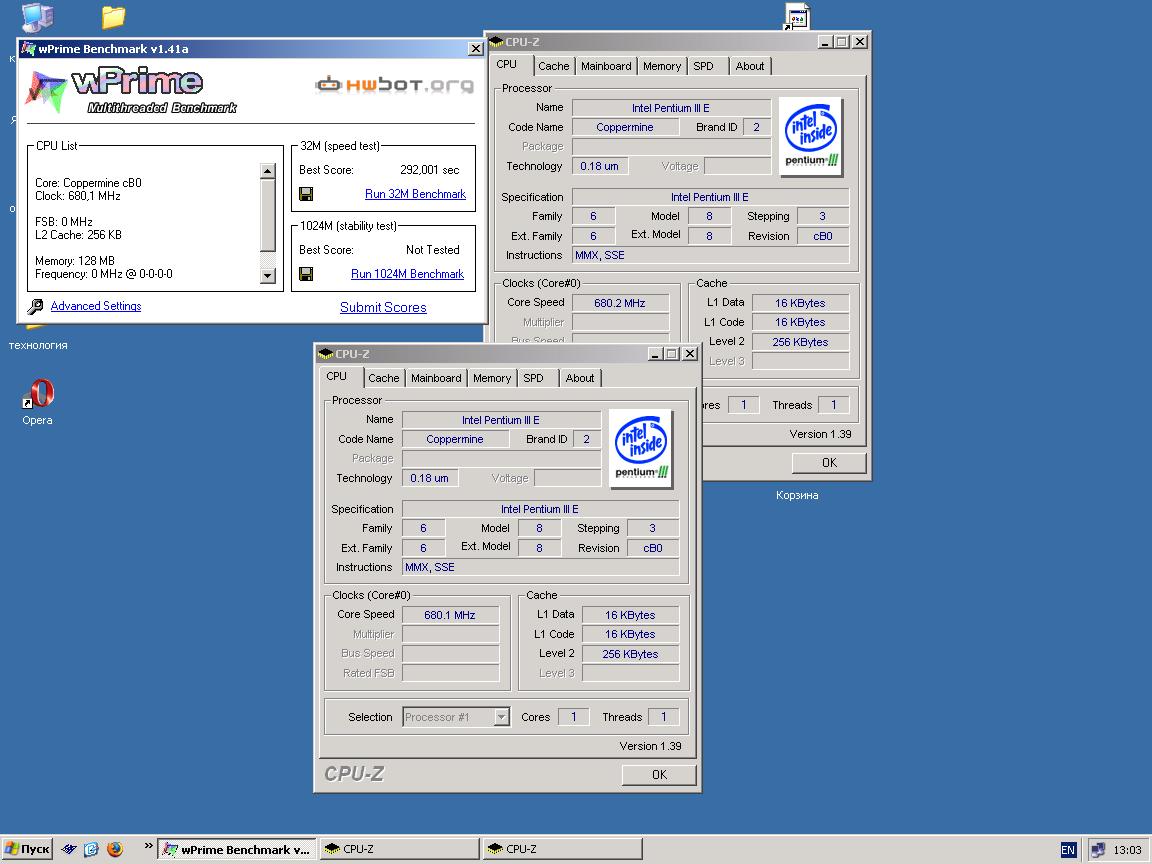Close the rear CPU-Z window

[x=860, y=43]
